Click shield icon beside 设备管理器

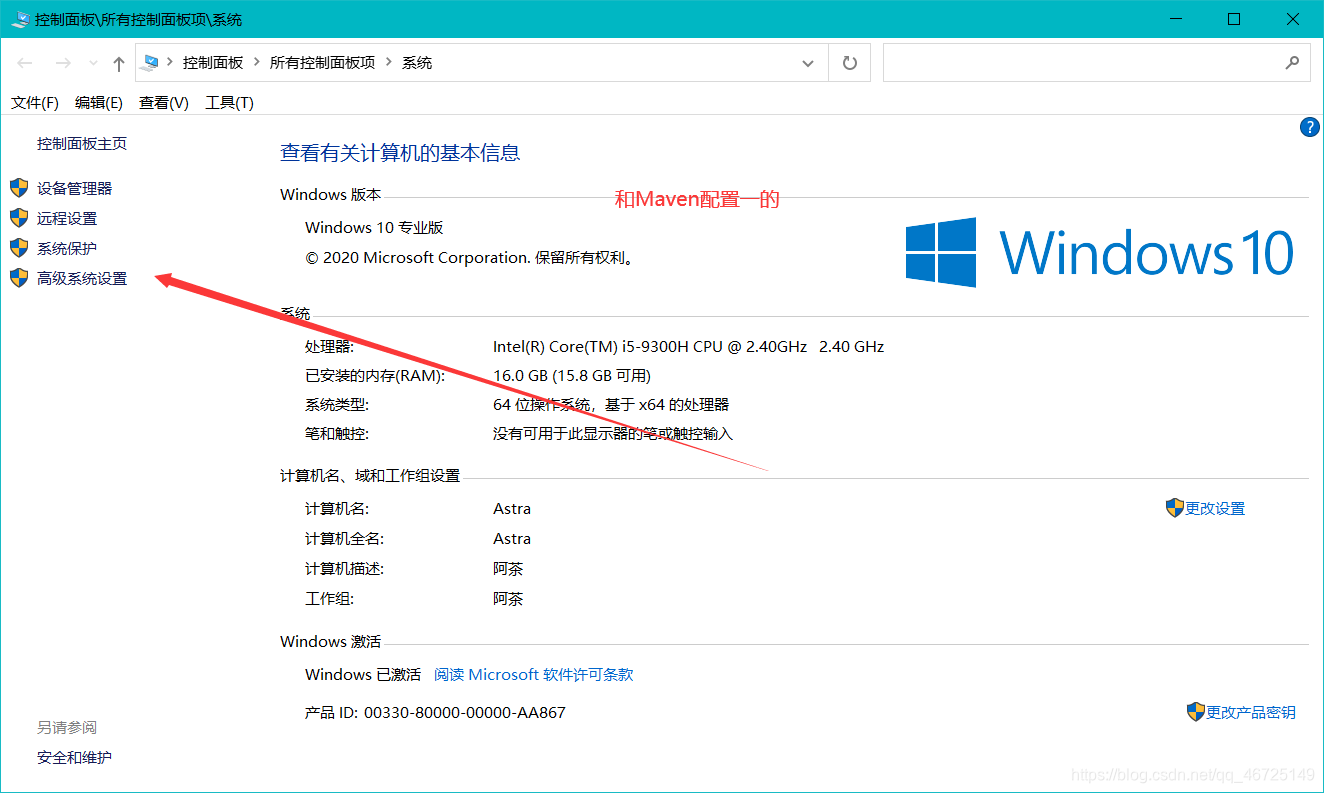click(x=19, y=187)
